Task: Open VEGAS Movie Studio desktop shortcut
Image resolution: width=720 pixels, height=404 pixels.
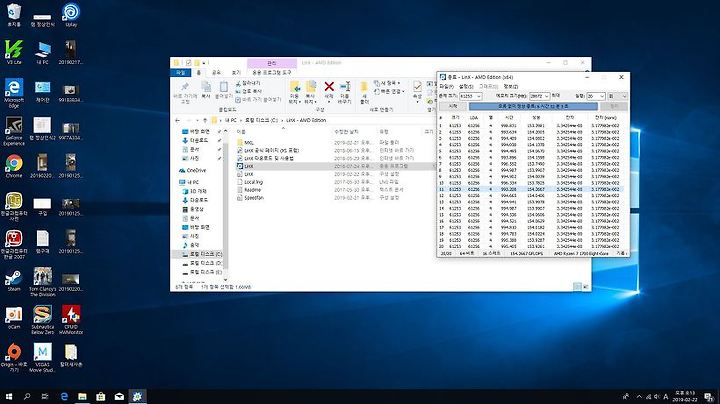Action: point(42,357)
